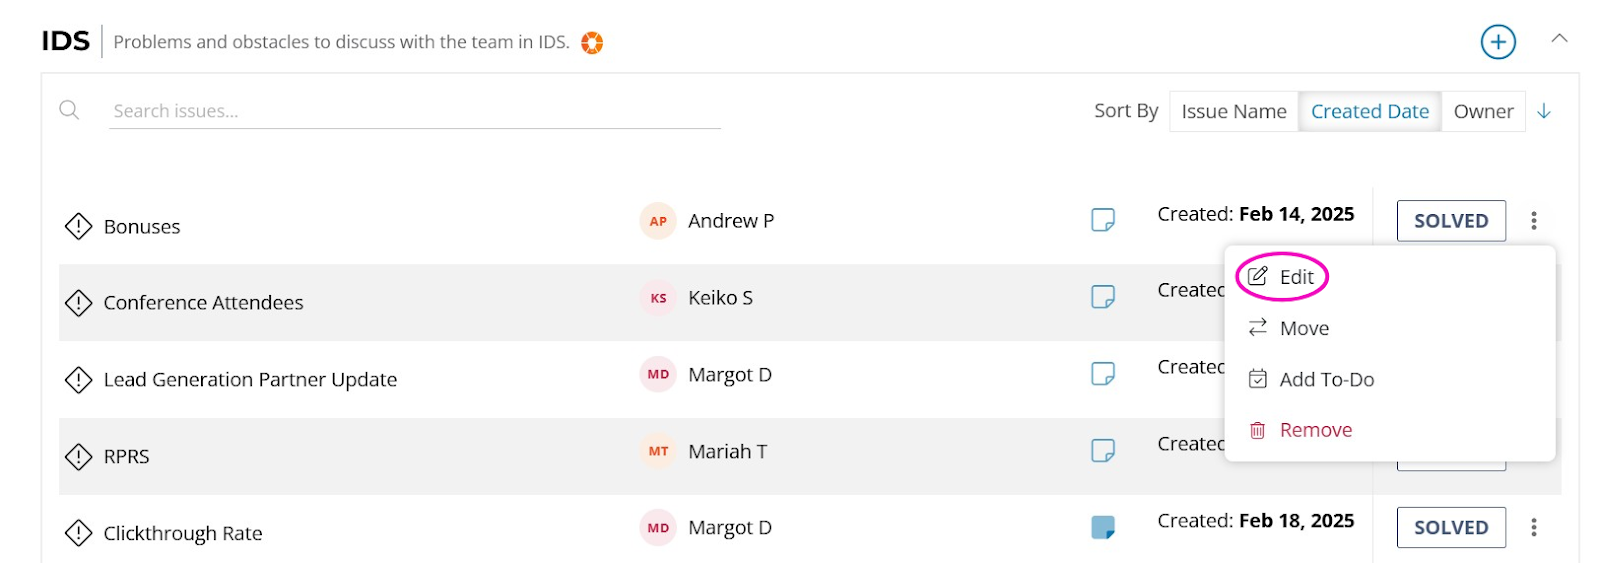Sort issues by Owner
This screenshot has height=563, width=1600.
tap(1483, 111)
